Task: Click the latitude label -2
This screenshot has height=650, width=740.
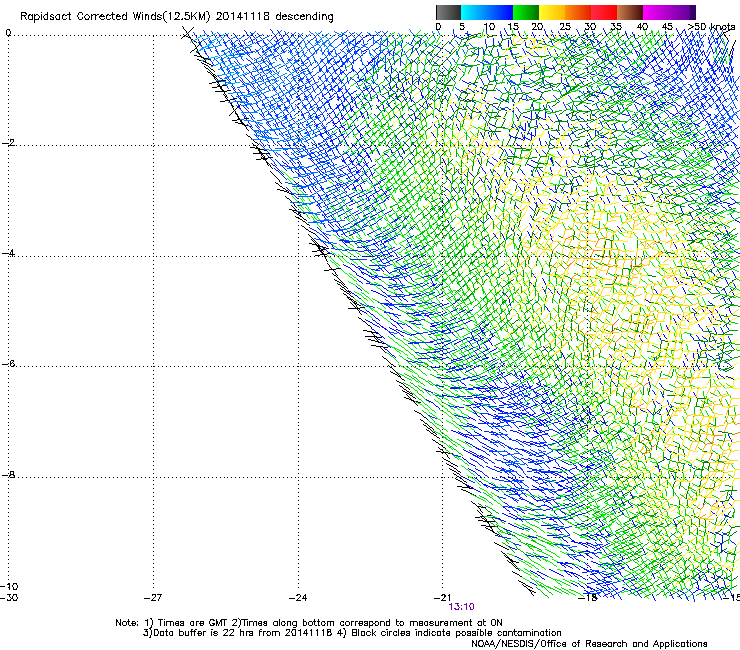Action: (x=8, y=143)
